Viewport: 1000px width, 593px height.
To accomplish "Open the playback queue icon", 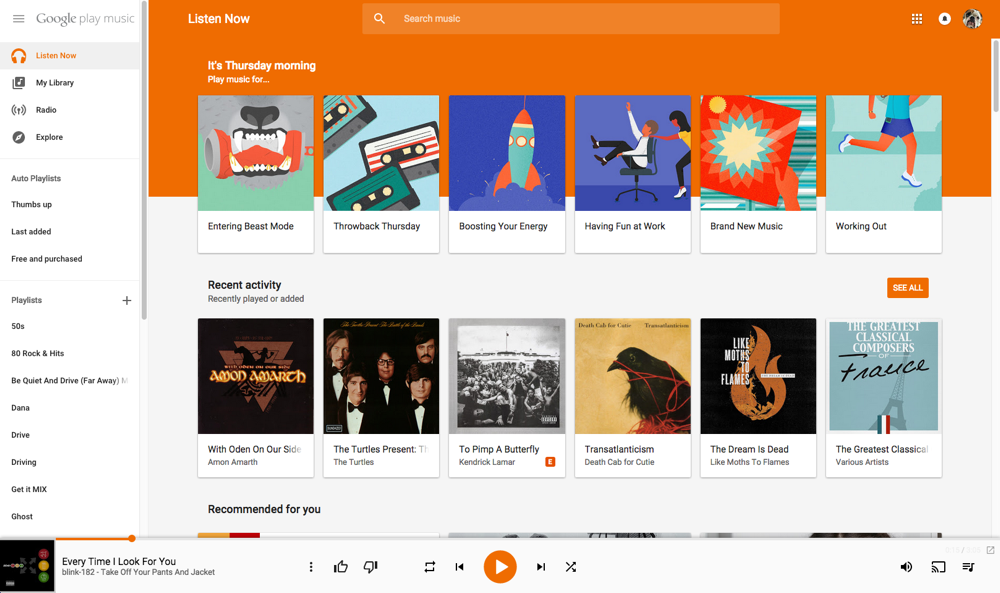I will (x=968, y=567).
